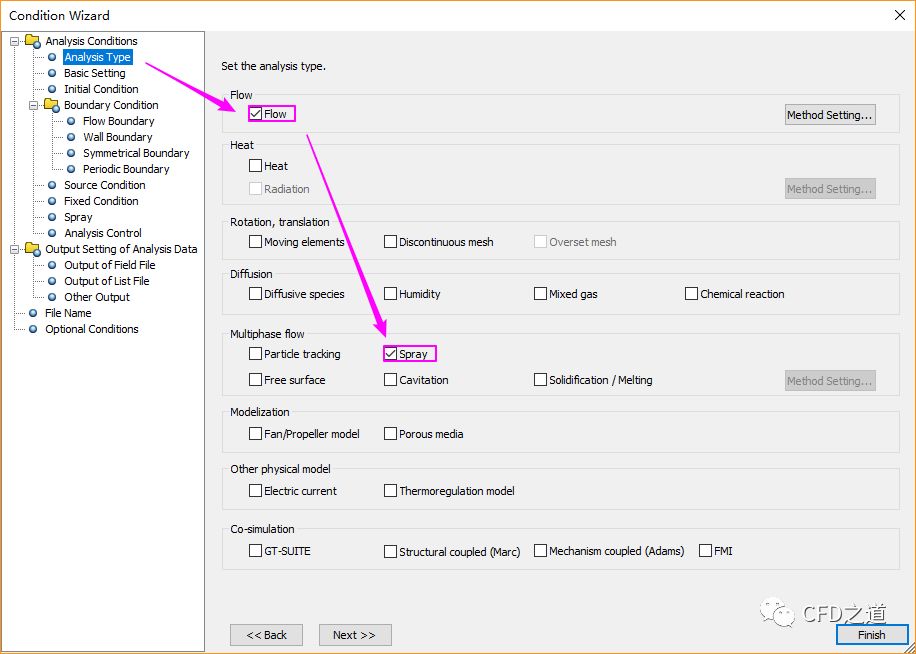The height and width of the screenshot is (654, 916).
Task: Click the bullet icon beside Wall Boundary
Action: pyautogui.click(x=71, y=137)
